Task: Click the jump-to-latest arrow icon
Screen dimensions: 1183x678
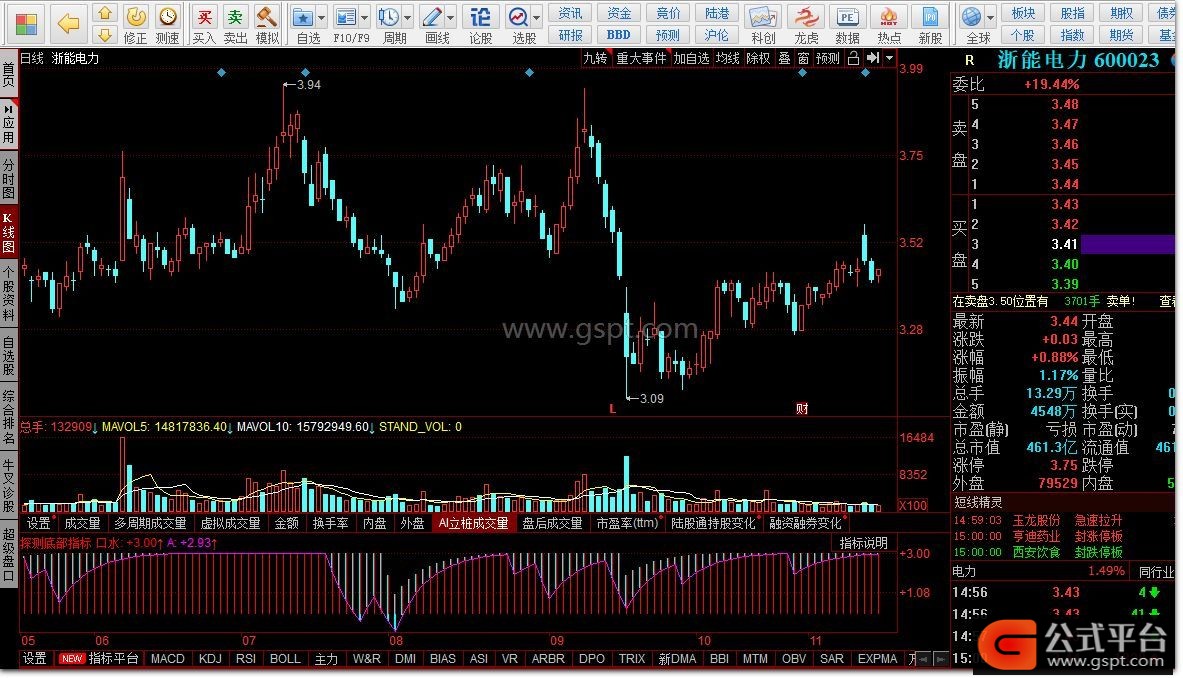Action: [873, 58]
